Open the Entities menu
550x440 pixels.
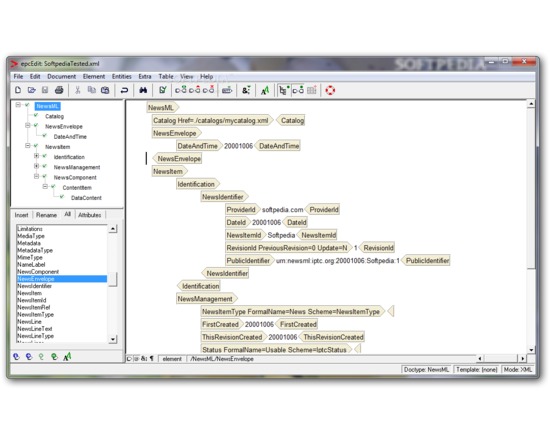pos(121,76)
